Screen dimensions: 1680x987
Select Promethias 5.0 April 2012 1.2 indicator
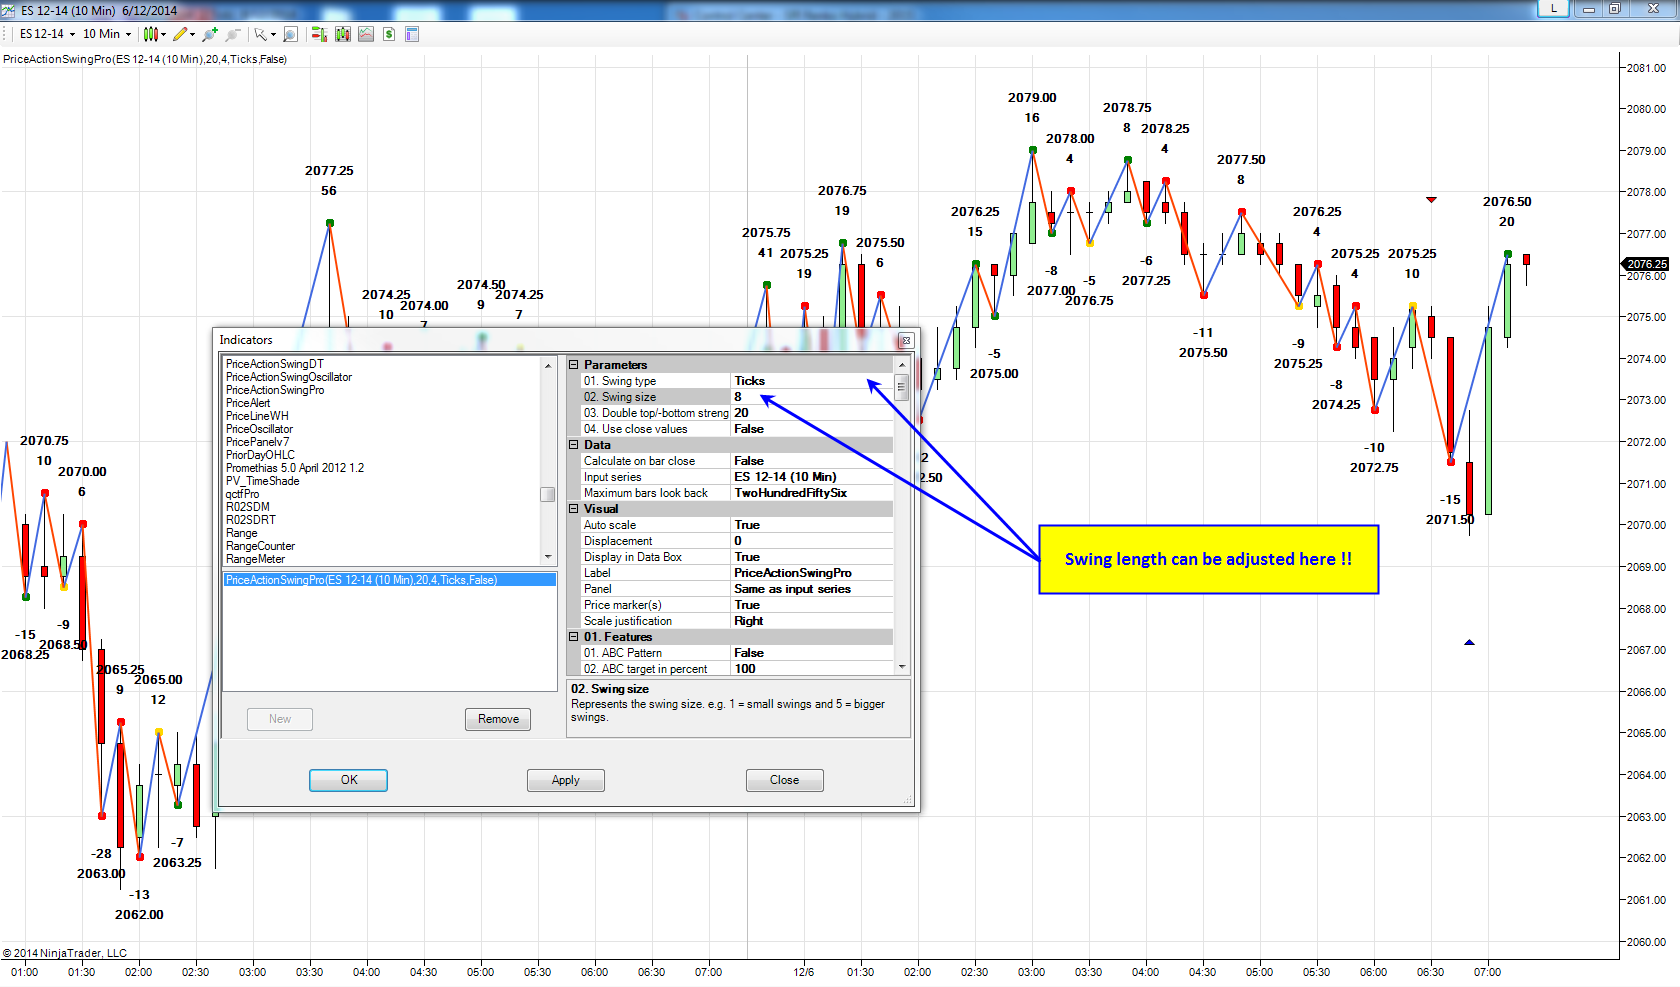point(295,468)
